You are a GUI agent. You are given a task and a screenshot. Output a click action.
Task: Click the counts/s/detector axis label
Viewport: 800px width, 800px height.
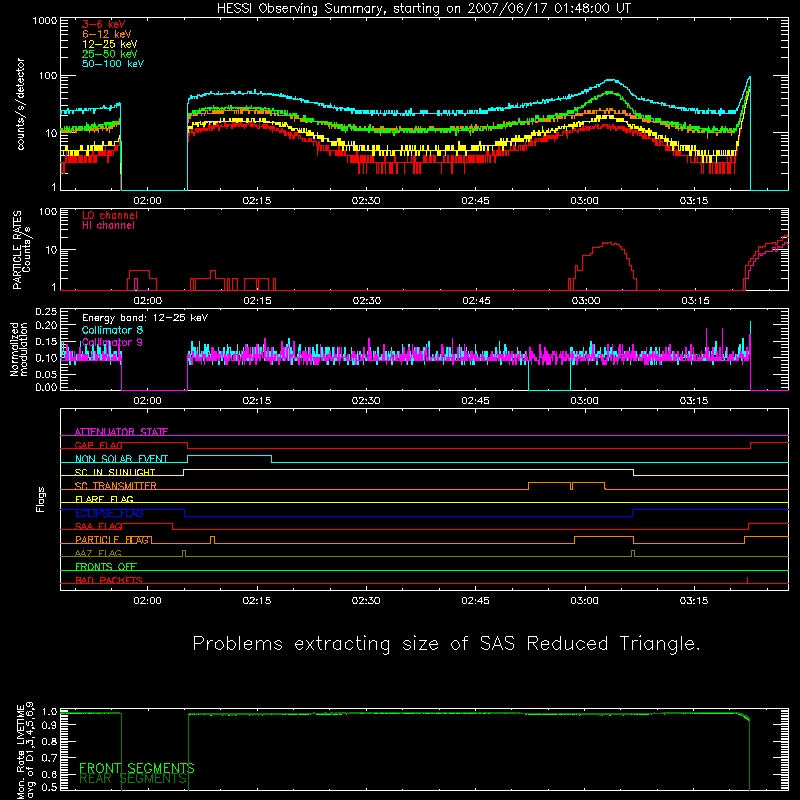[20, 104]
